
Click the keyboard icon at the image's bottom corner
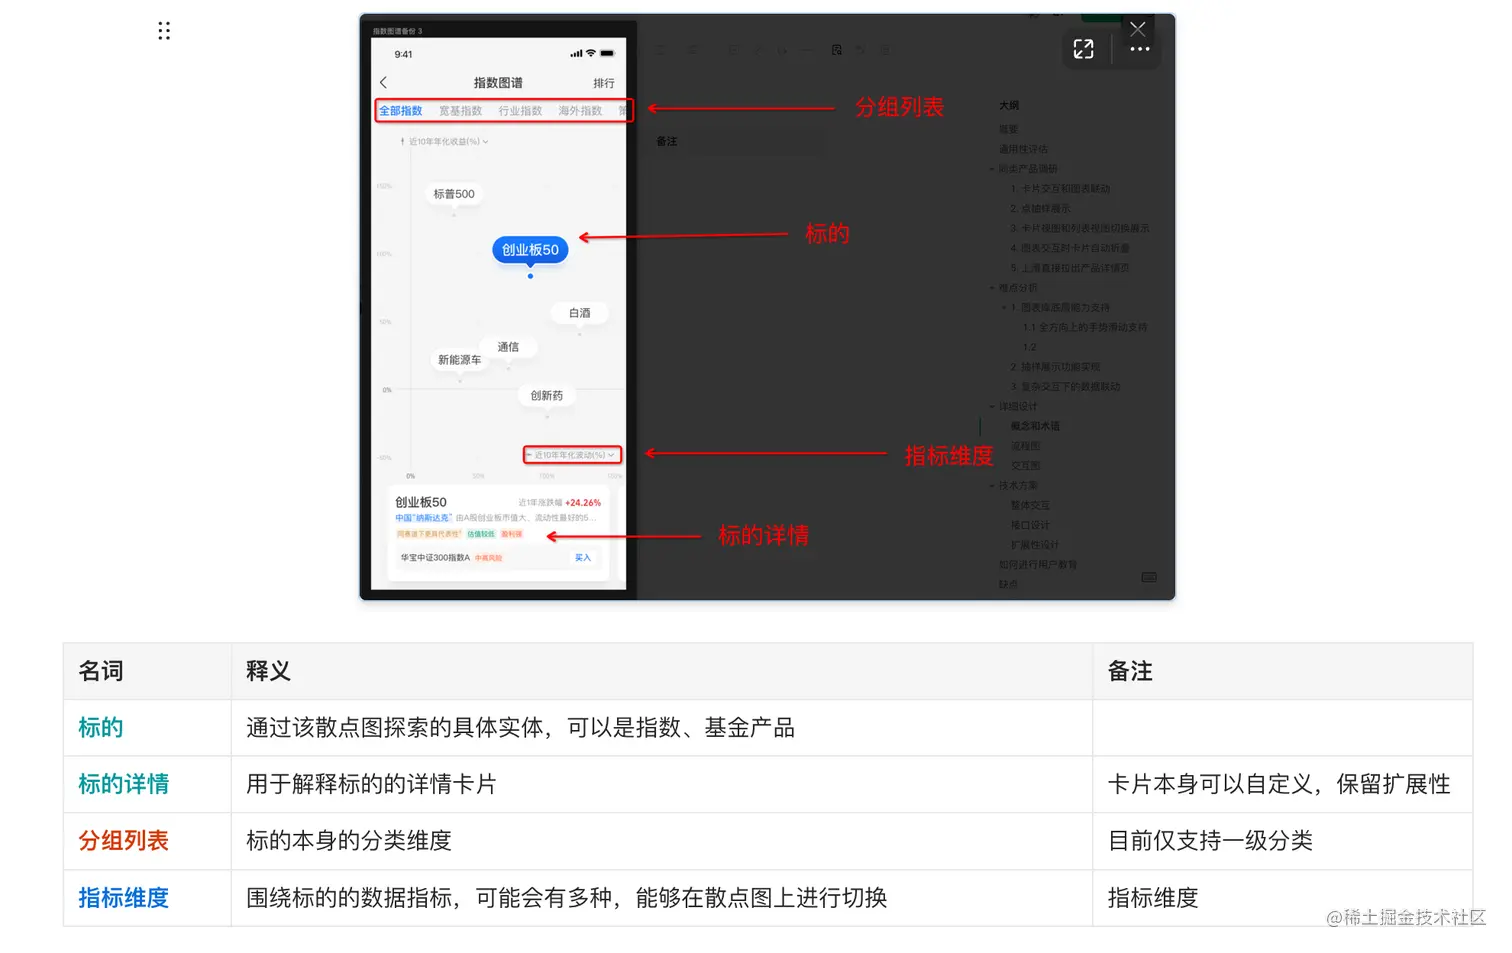point(1149,577)
